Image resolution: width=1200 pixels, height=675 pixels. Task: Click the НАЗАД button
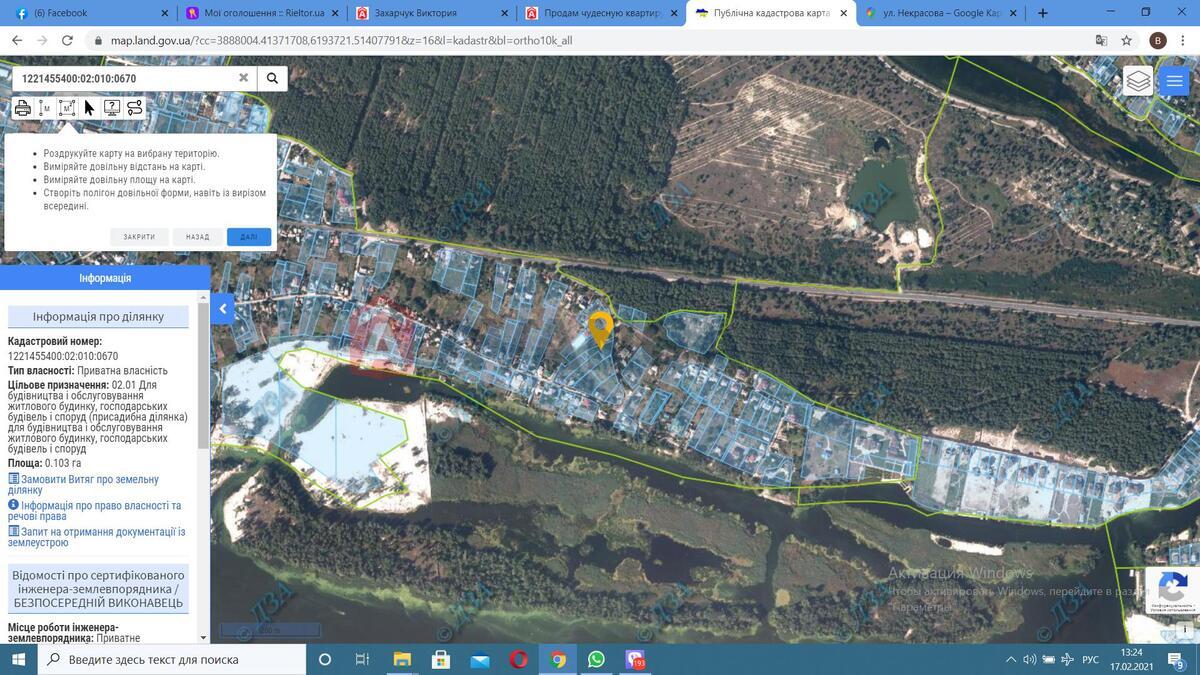(x=197, y=237)
